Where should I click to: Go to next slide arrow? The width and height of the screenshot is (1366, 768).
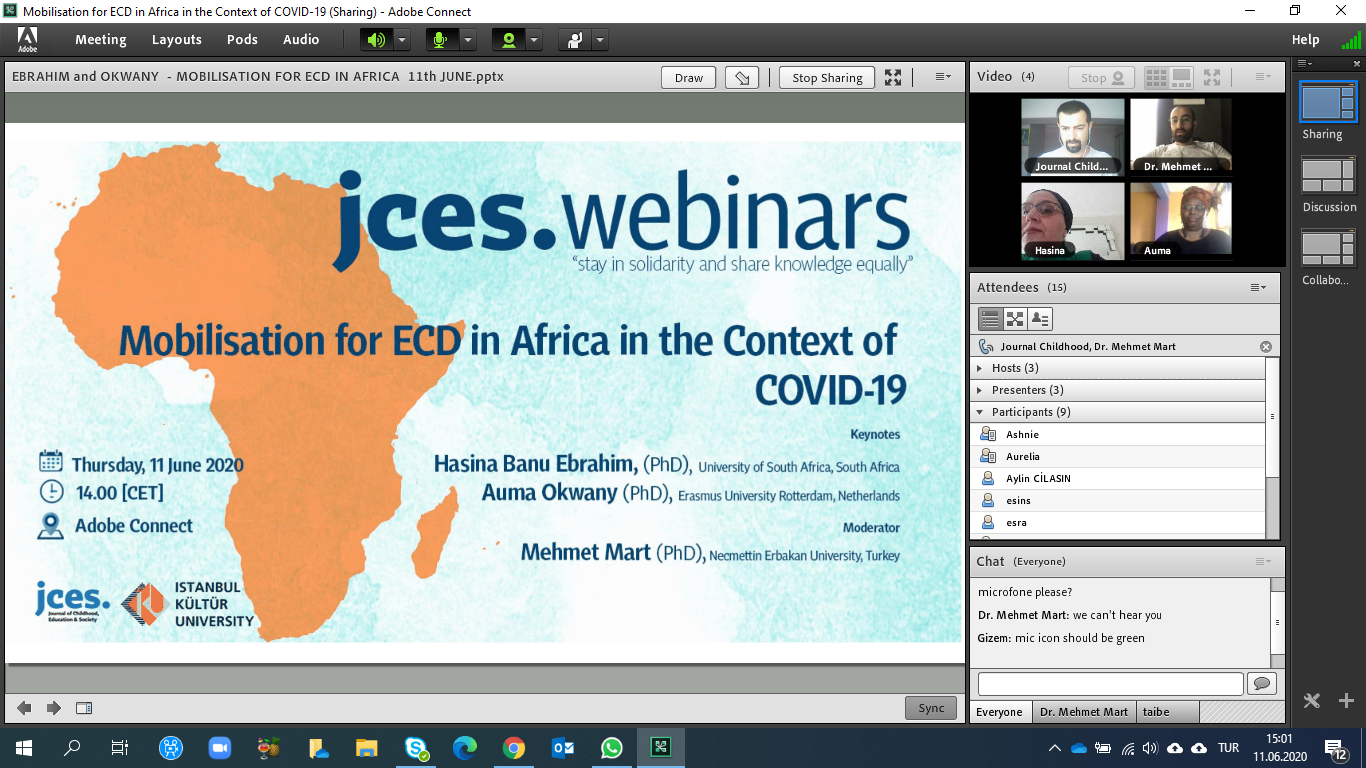point(54,708)
